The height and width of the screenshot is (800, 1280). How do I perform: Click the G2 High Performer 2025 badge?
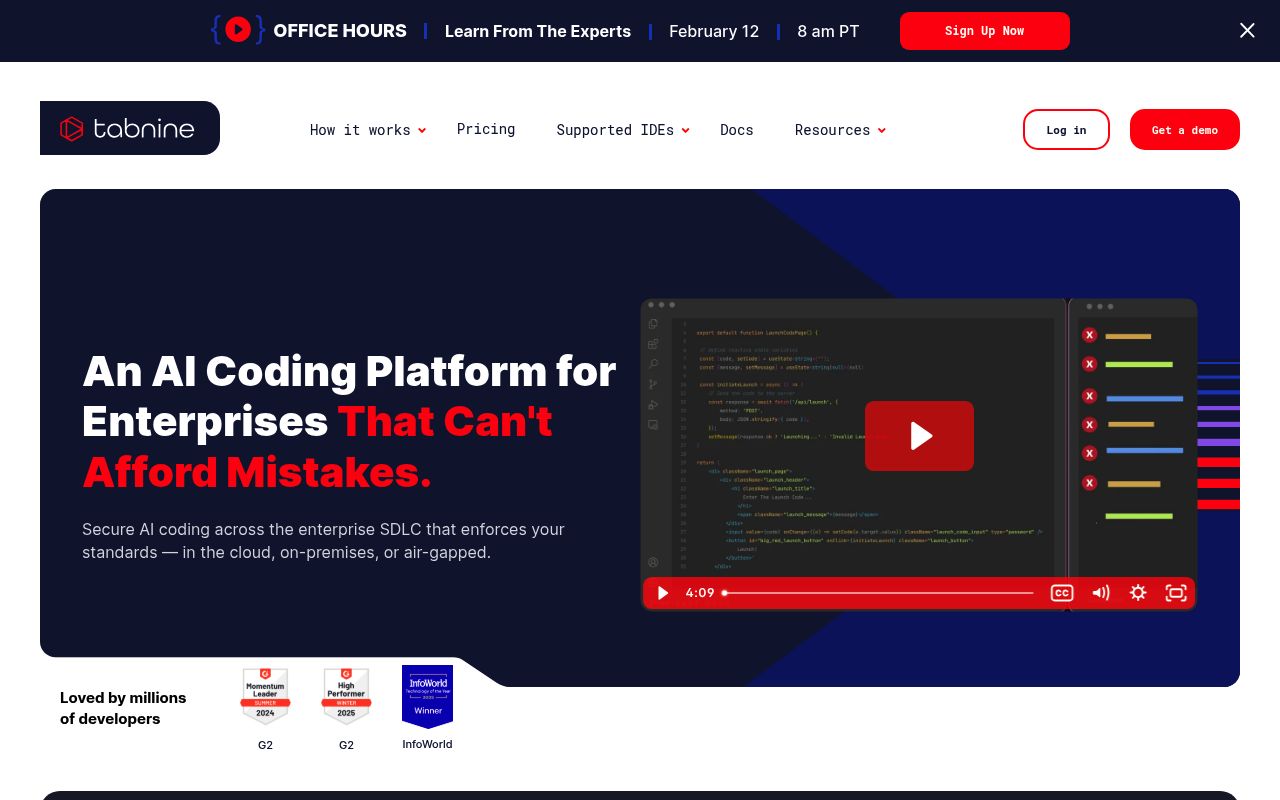[346, 696]
